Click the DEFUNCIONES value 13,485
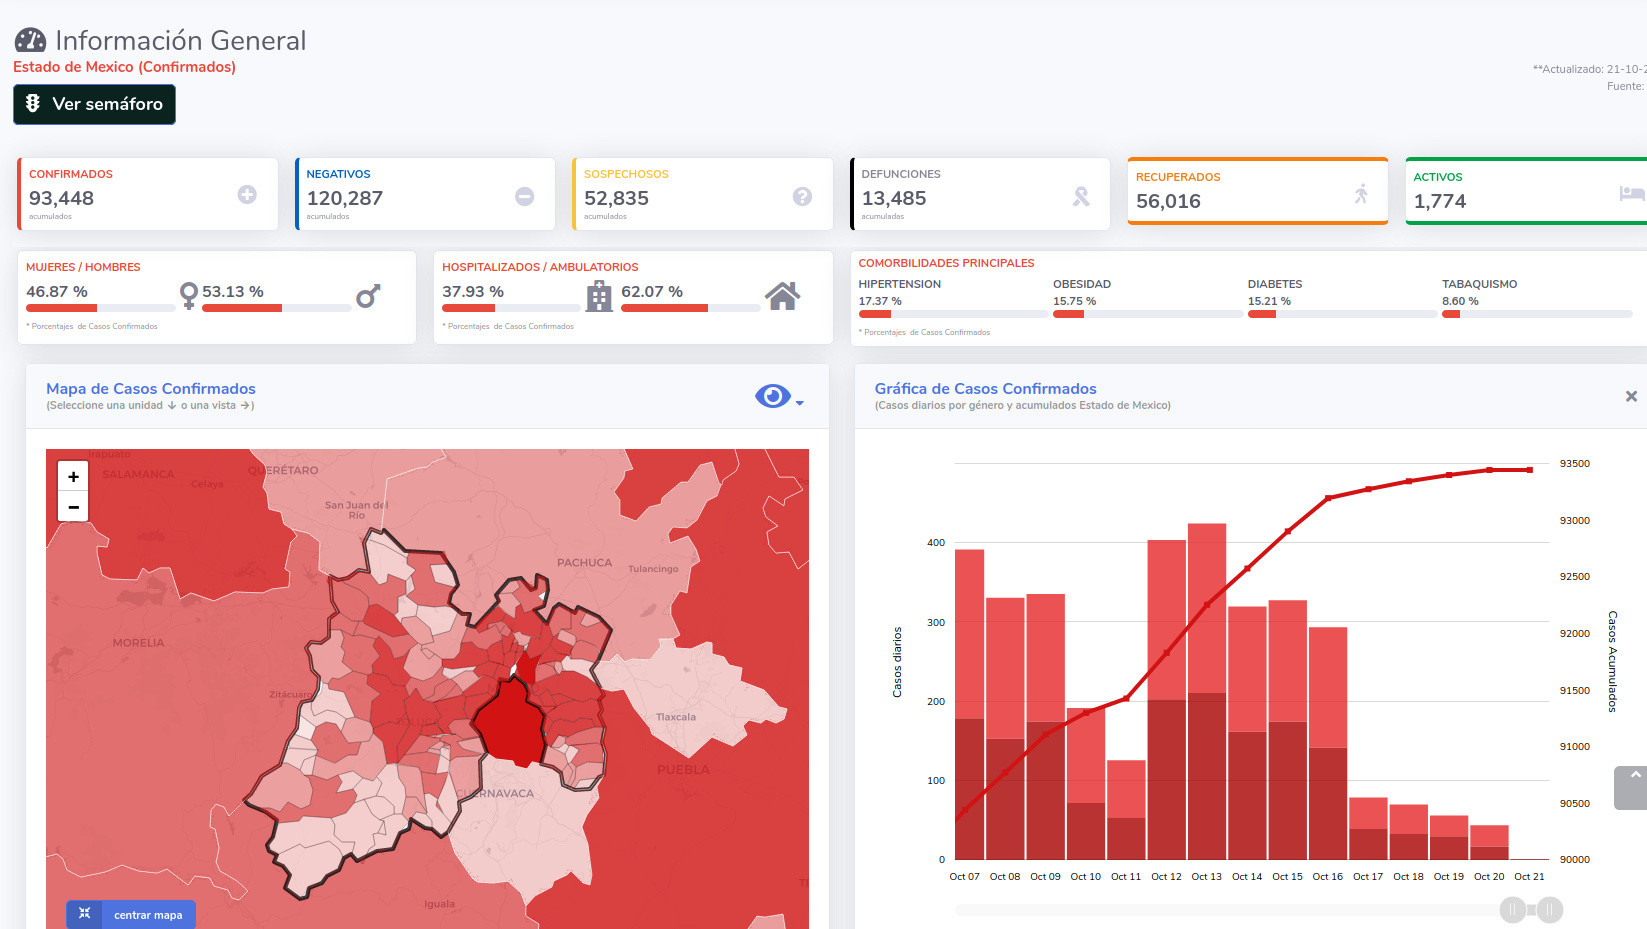Viewport: 1647px width, 929px height. 894,198
